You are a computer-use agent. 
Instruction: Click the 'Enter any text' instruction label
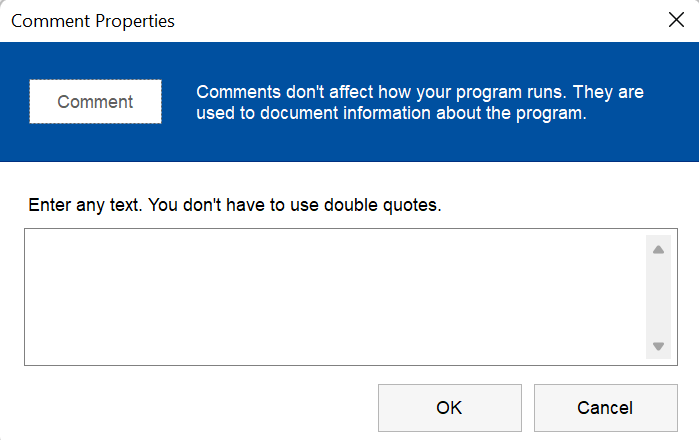click(235, 205)
